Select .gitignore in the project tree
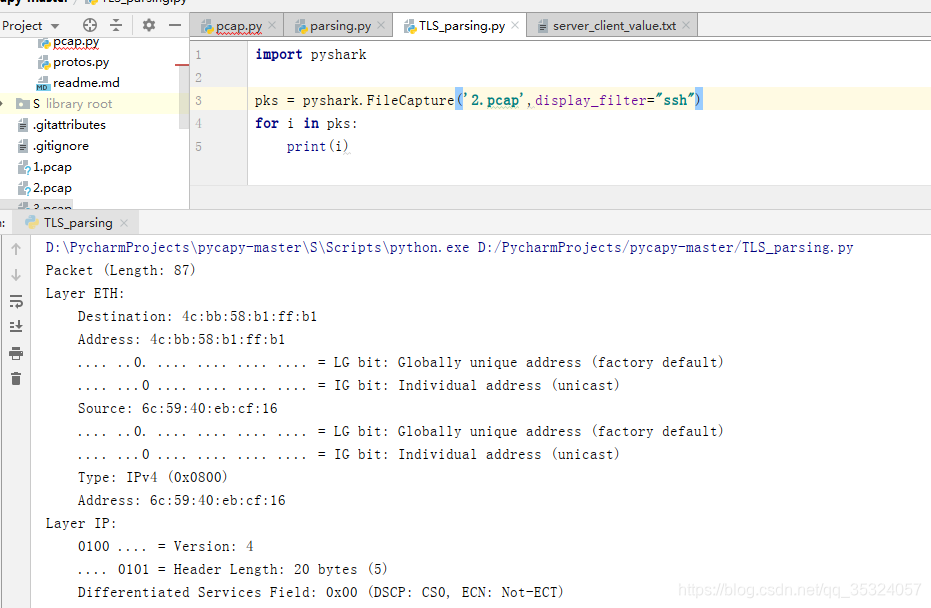The image size is (931, 608). coord(61,145)
